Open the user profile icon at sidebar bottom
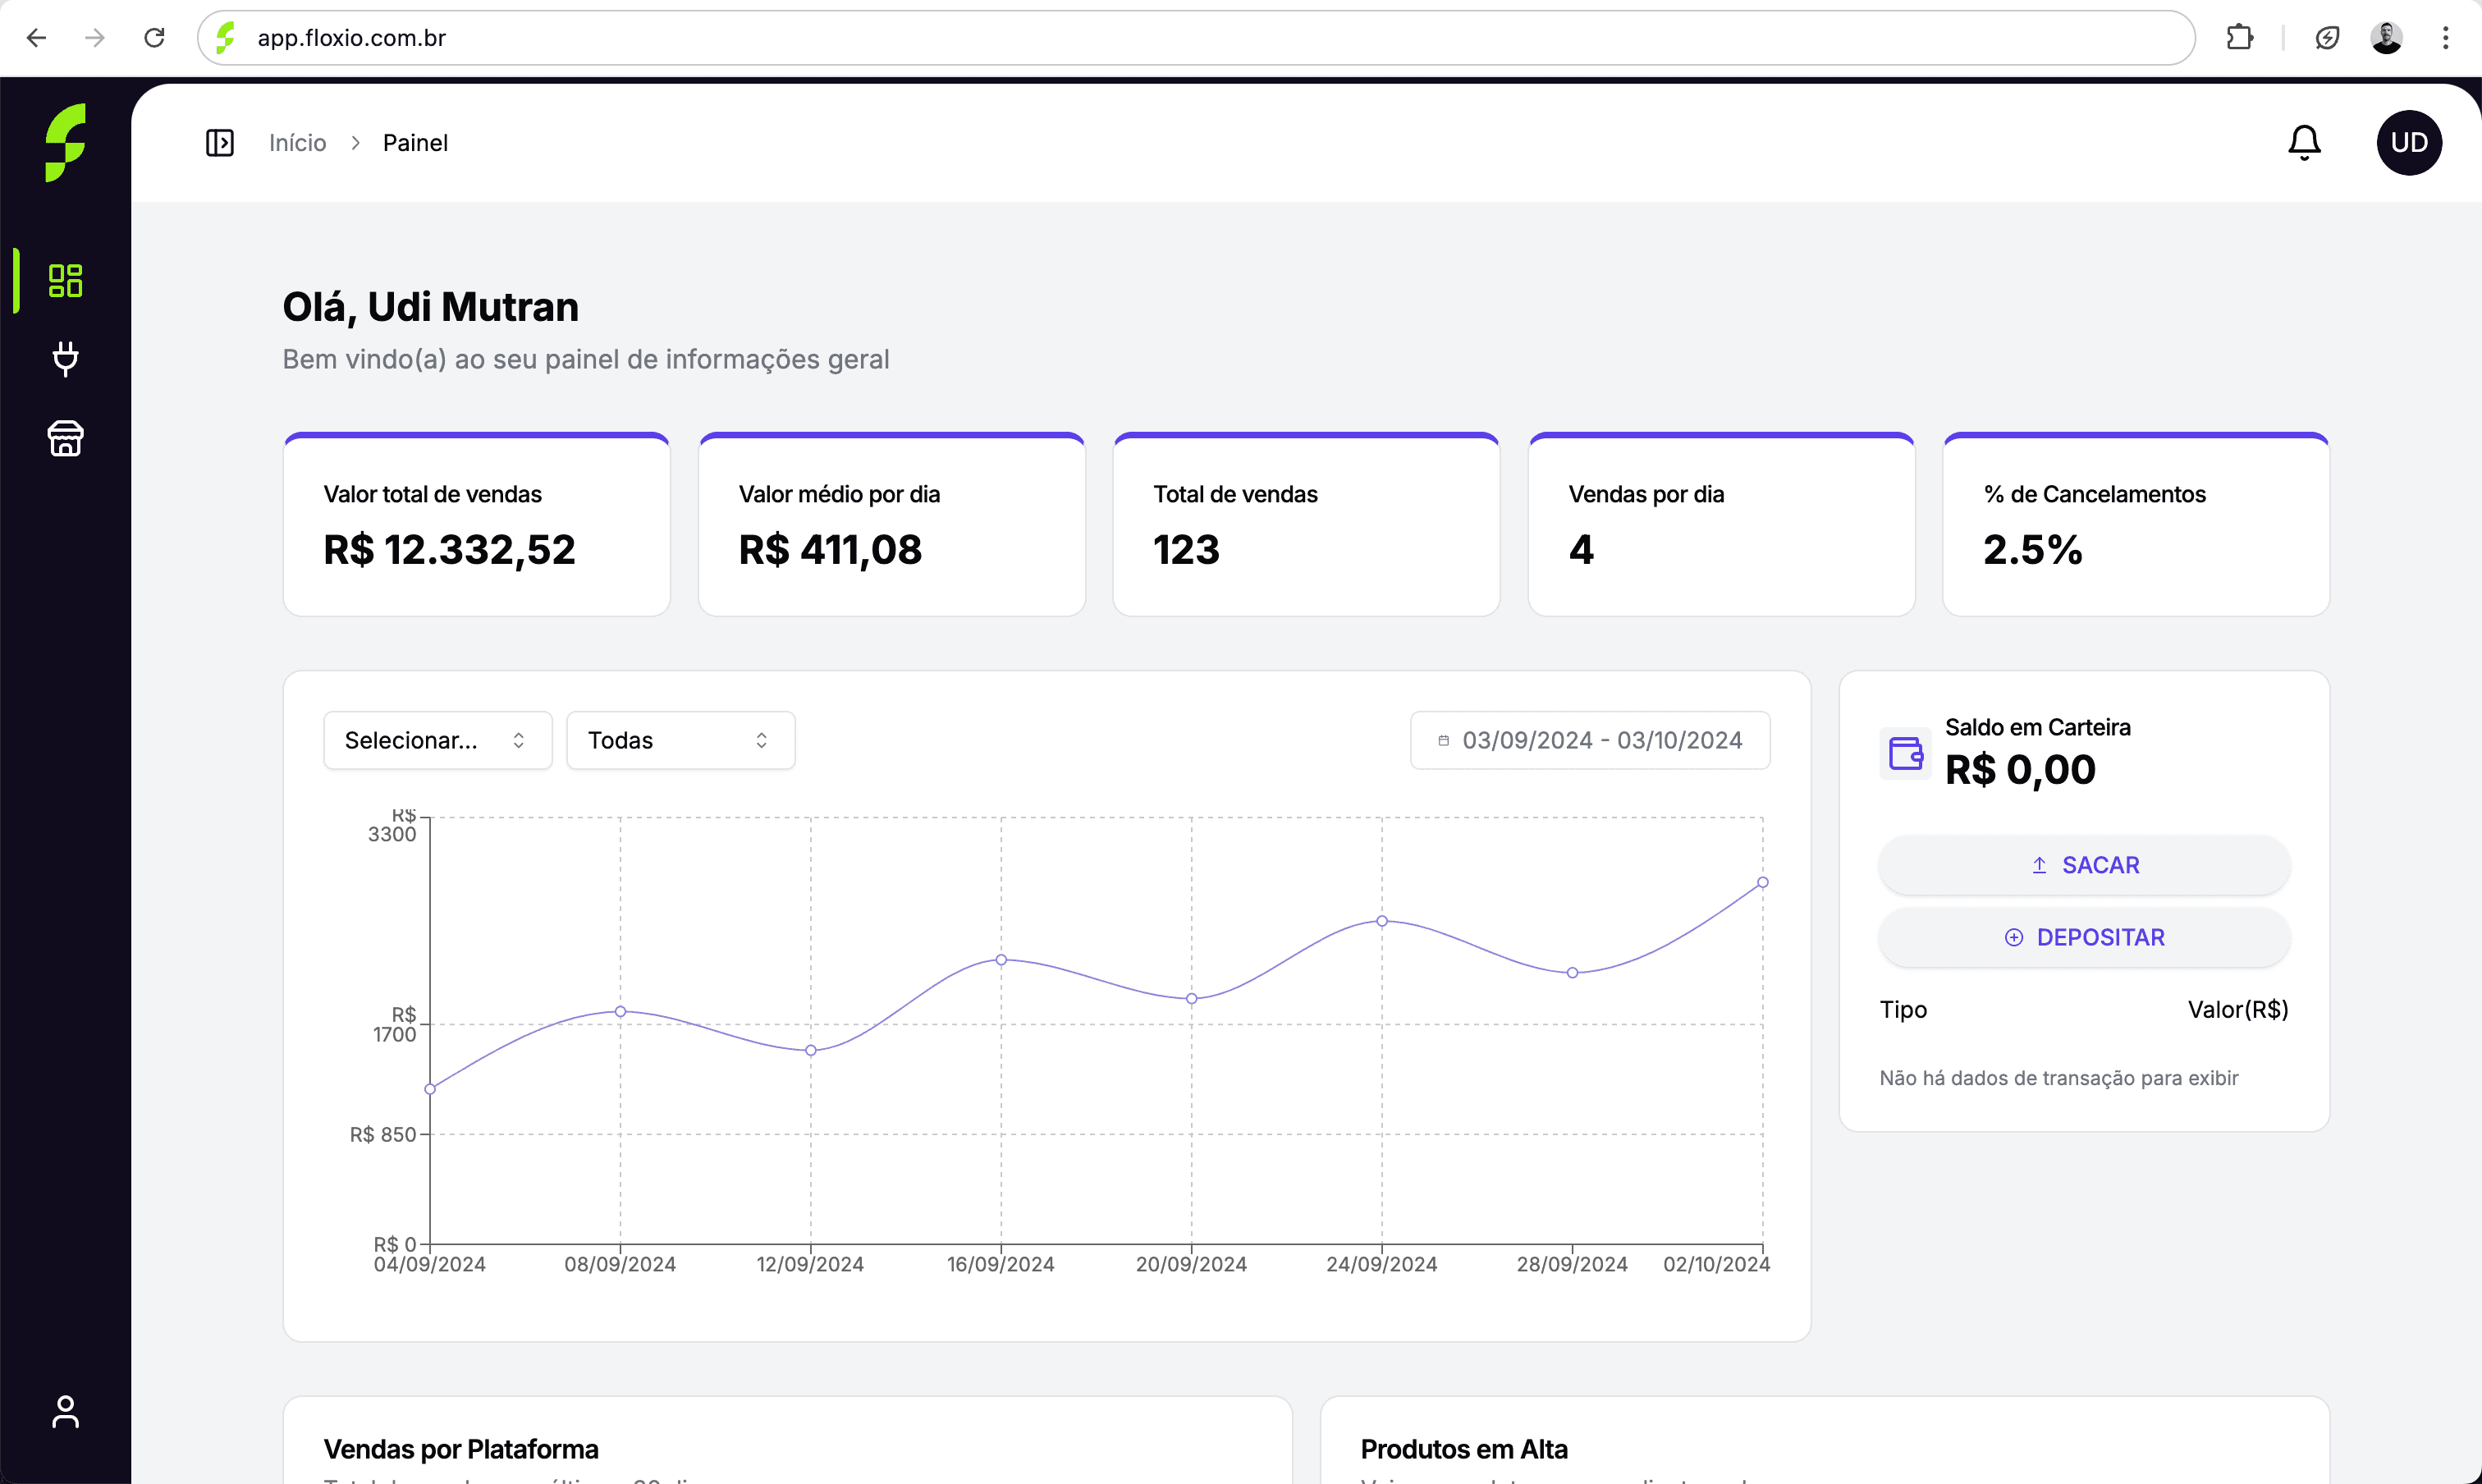The height and width of the screenshot is (1484, 2482). click(x=65, y=1411)
